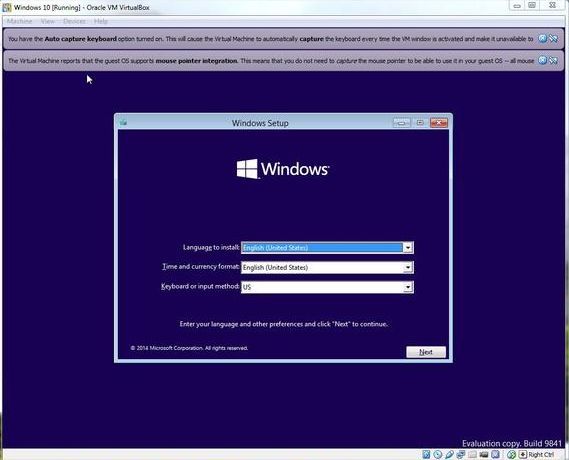Click the Auto capture keyboard notification message
This screenshot has width=569, height=460.
click(x=270, y=39)
